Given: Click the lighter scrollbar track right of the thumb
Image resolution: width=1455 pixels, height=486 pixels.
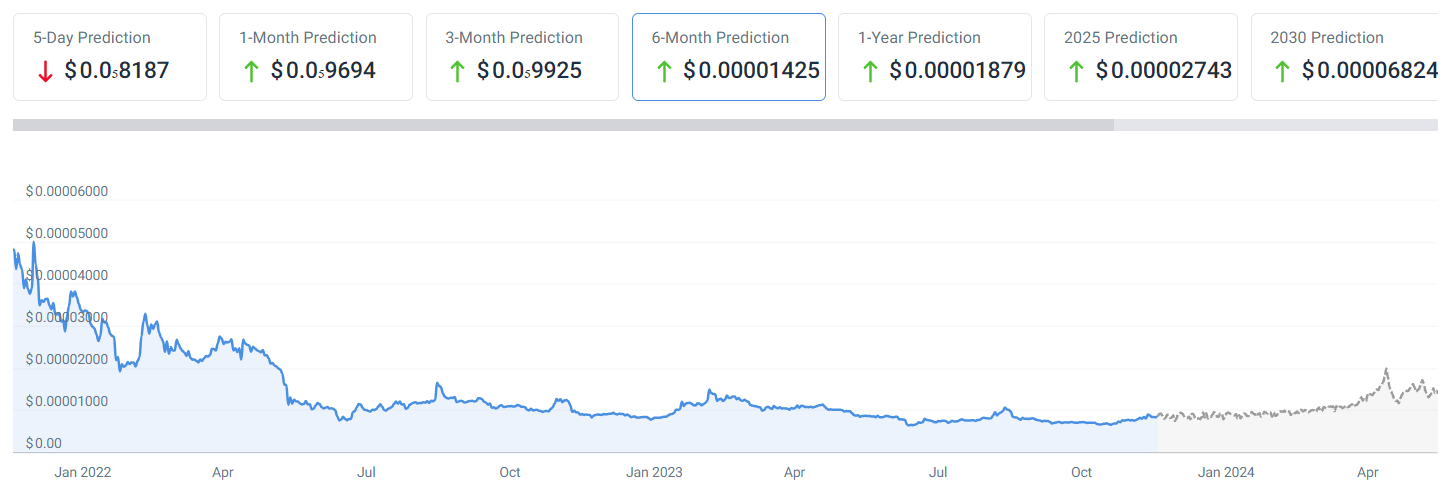Looking at the screenshot, I should pyautogui.click(x=1280, y=125).
